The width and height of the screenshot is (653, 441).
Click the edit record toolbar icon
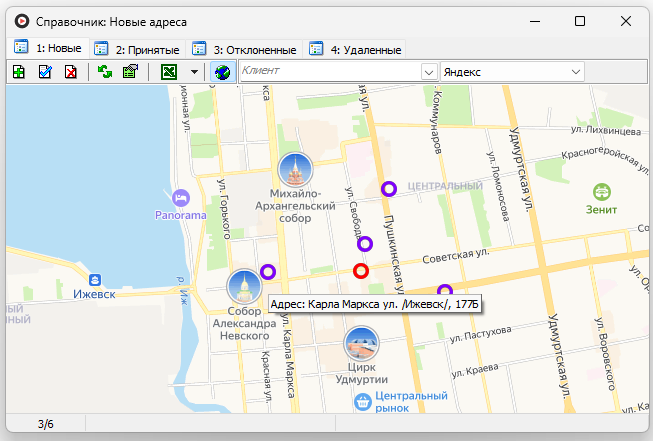45,72
